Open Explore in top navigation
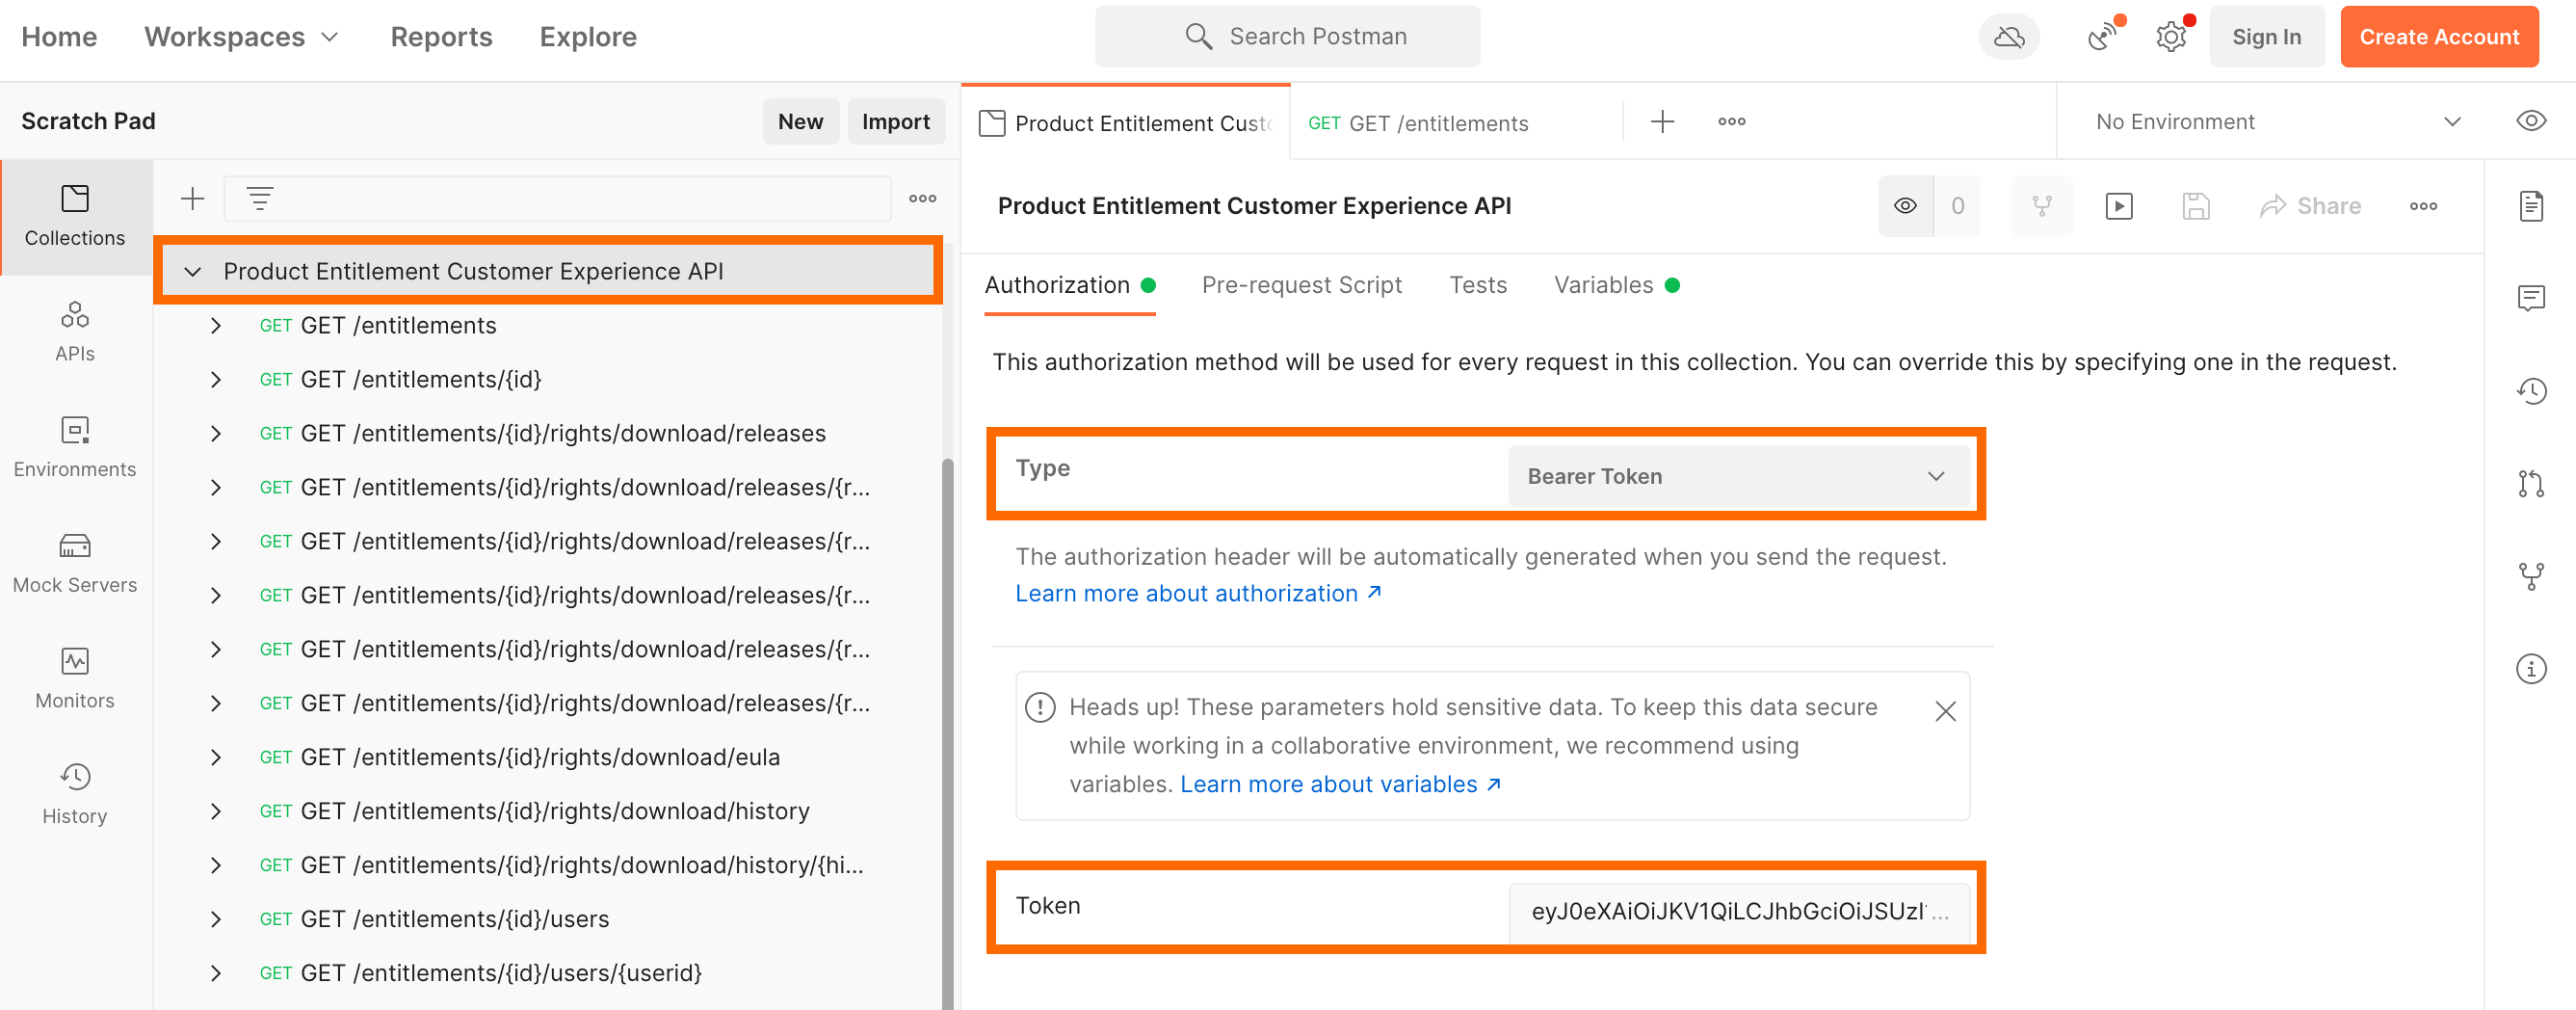 click(588, 37)
